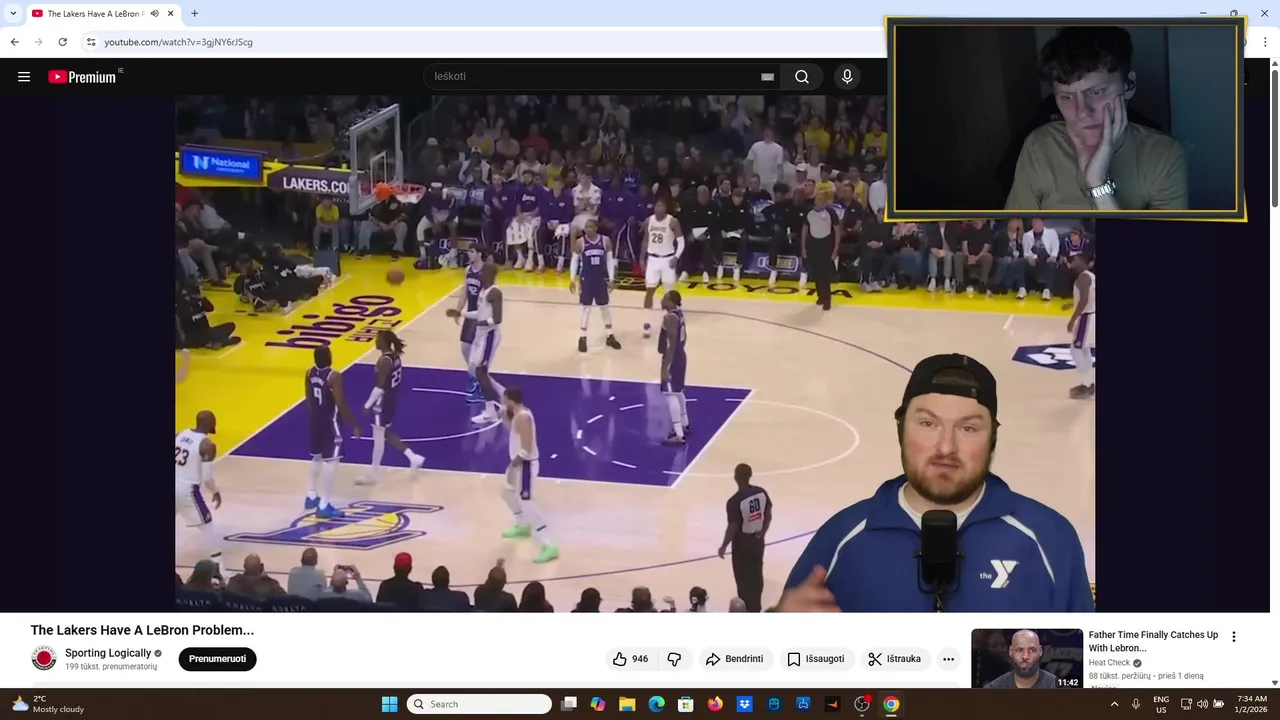Save video using Išsaugoti button

(816, 659)
